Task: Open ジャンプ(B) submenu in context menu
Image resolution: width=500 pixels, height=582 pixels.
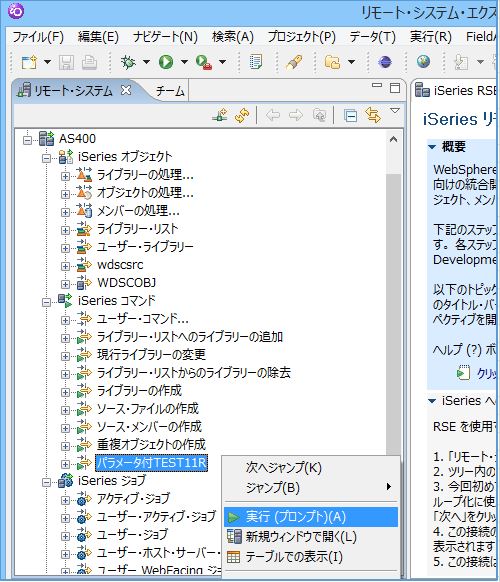Action: click(x=311, y=487)
